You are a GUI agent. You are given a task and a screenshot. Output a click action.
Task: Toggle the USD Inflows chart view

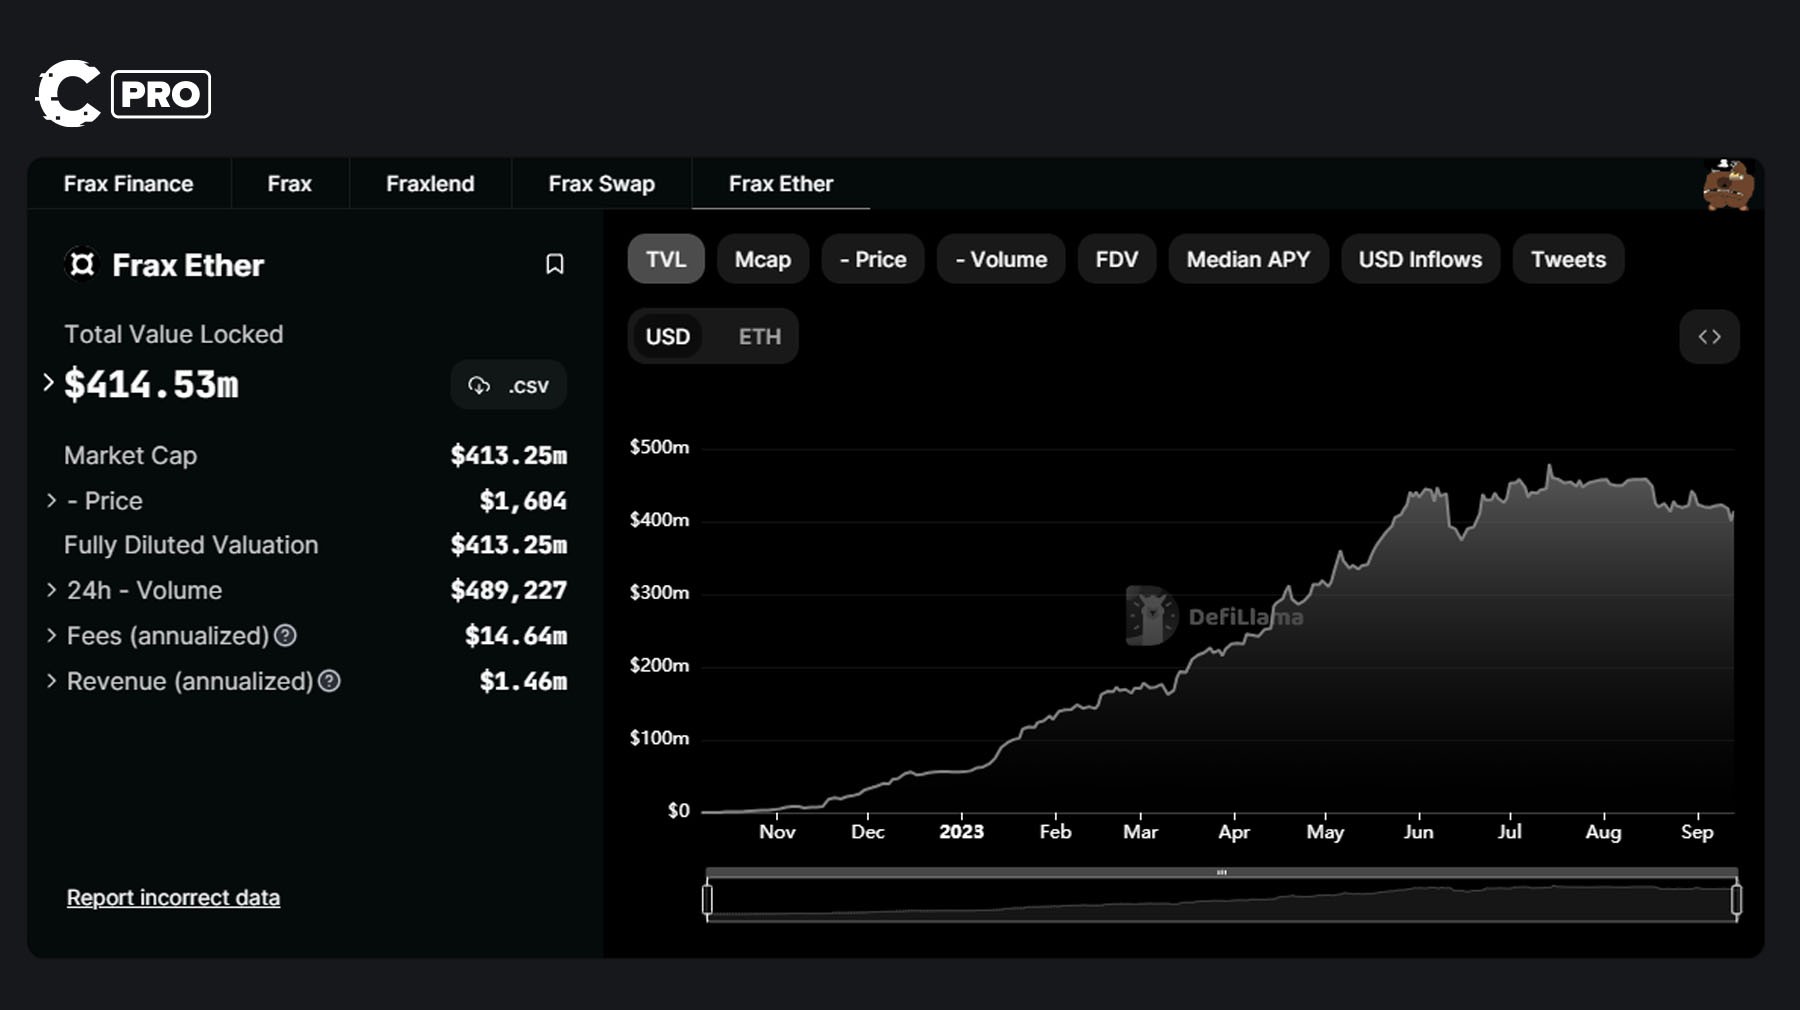(1420, 259)
